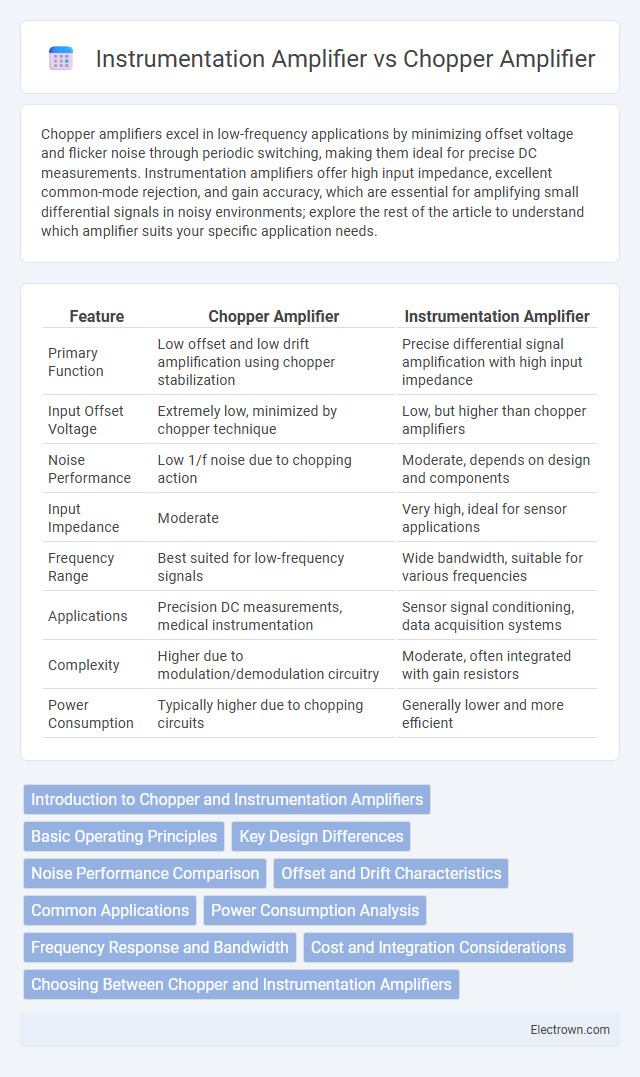The height and width of the screenshot is (1077, 640).
Task: Select the Primary Function row label
Action: pyautogui.click(x=76, y=362)
